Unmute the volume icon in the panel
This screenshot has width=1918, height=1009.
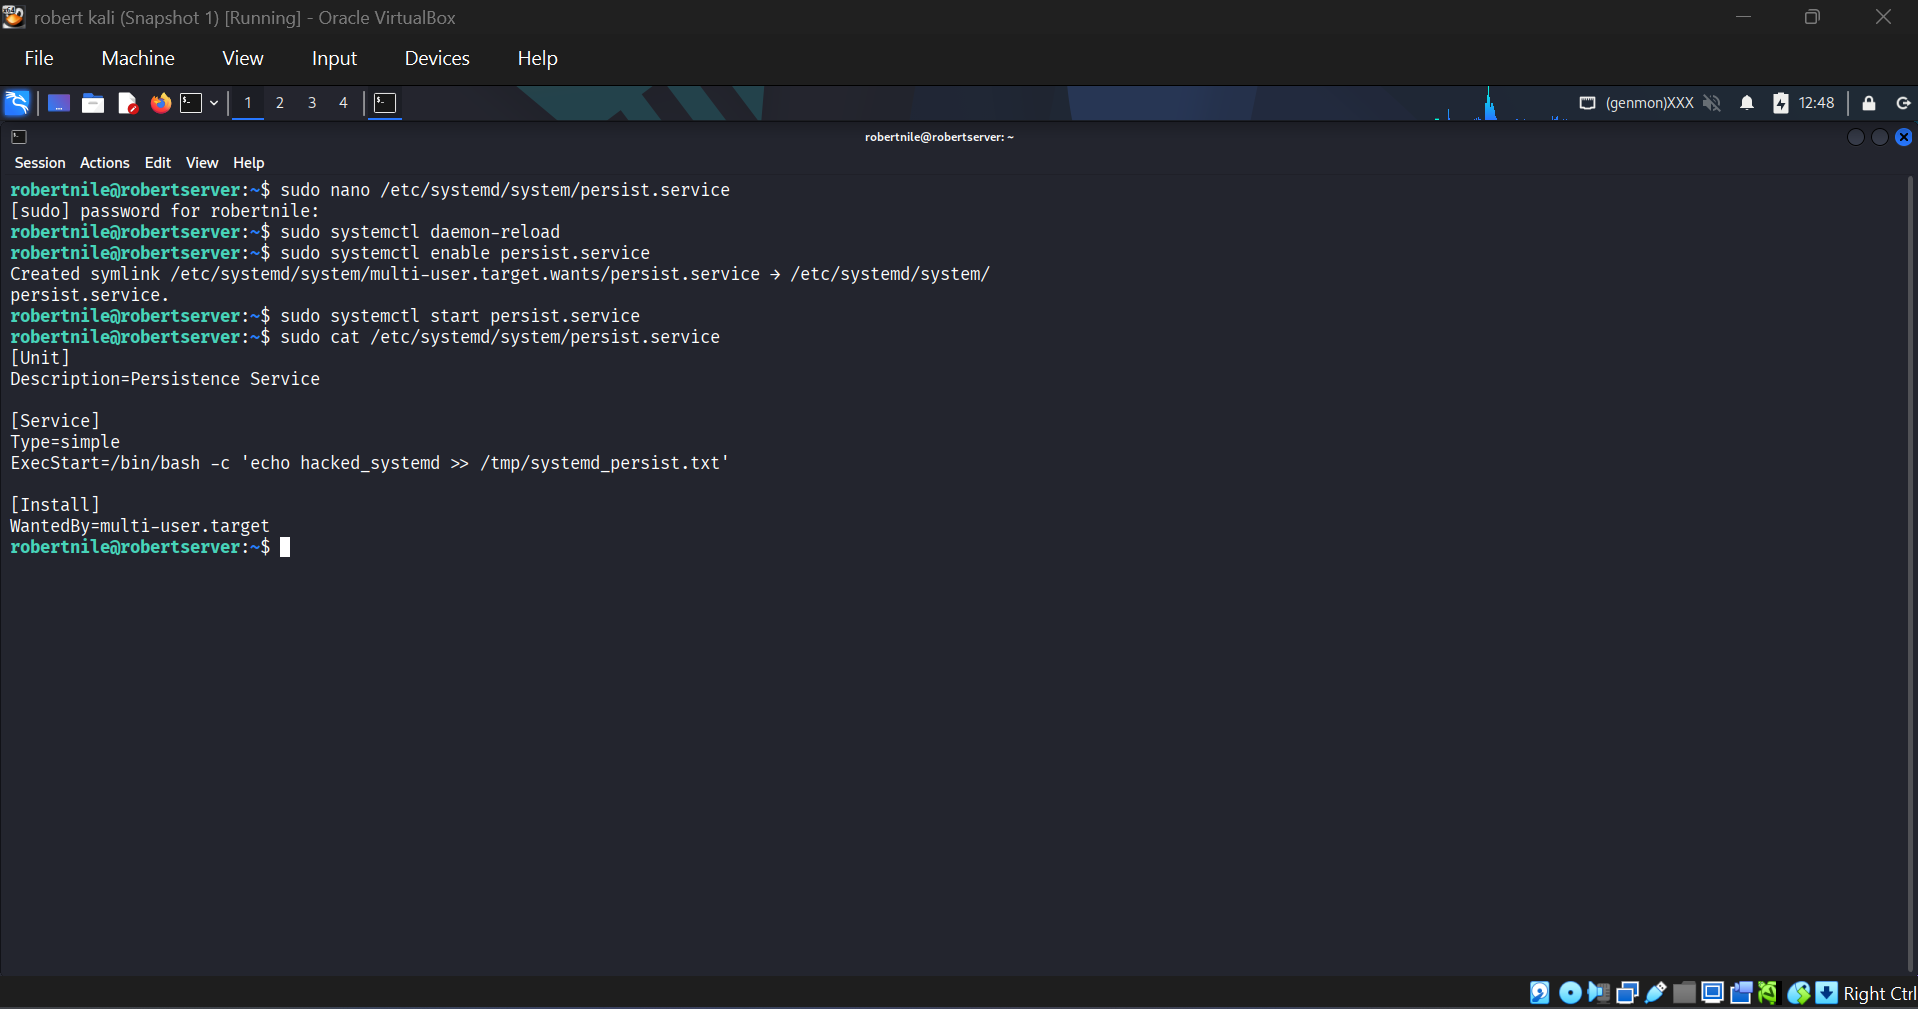[1712, 103]
